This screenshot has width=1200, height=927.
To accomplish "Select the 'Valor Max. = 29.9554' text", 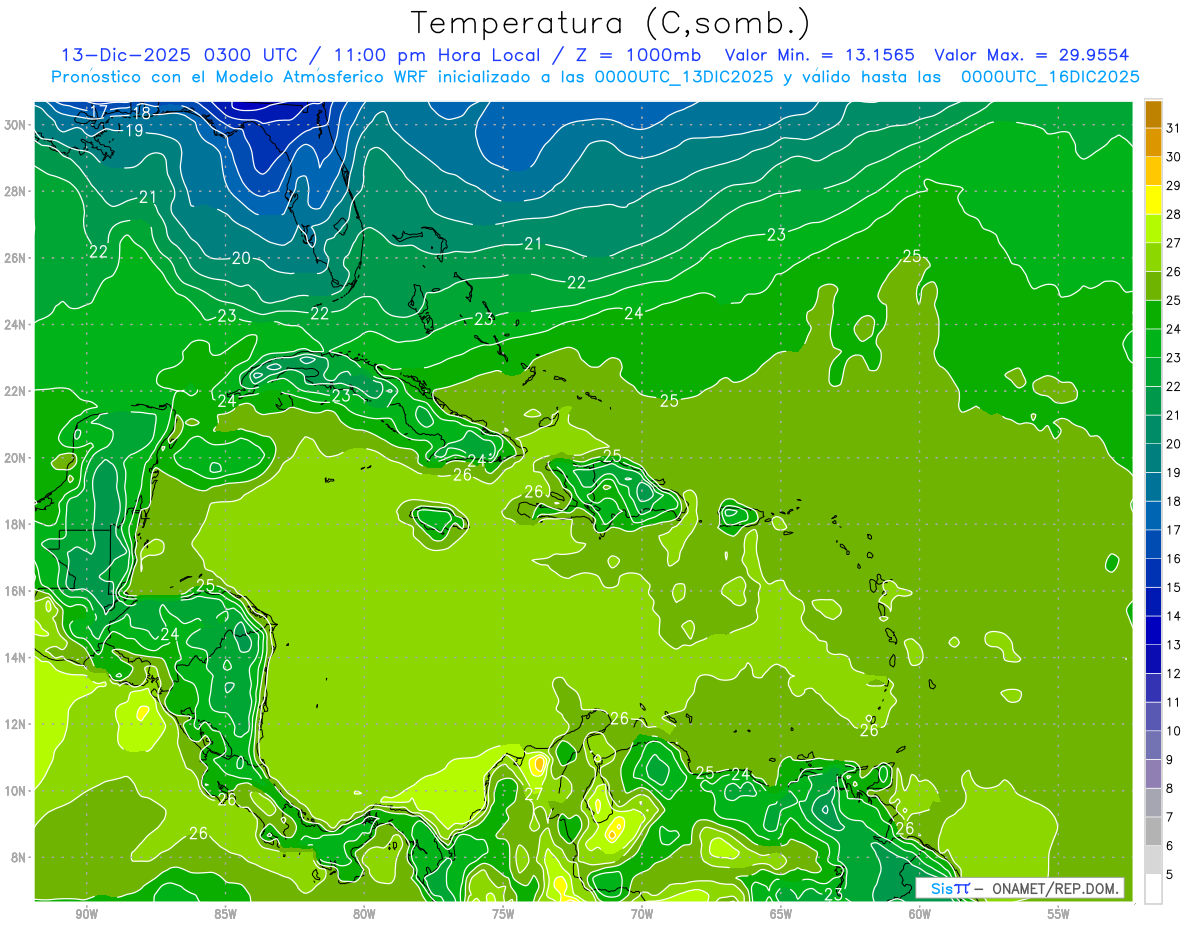I will [1032, 55].
